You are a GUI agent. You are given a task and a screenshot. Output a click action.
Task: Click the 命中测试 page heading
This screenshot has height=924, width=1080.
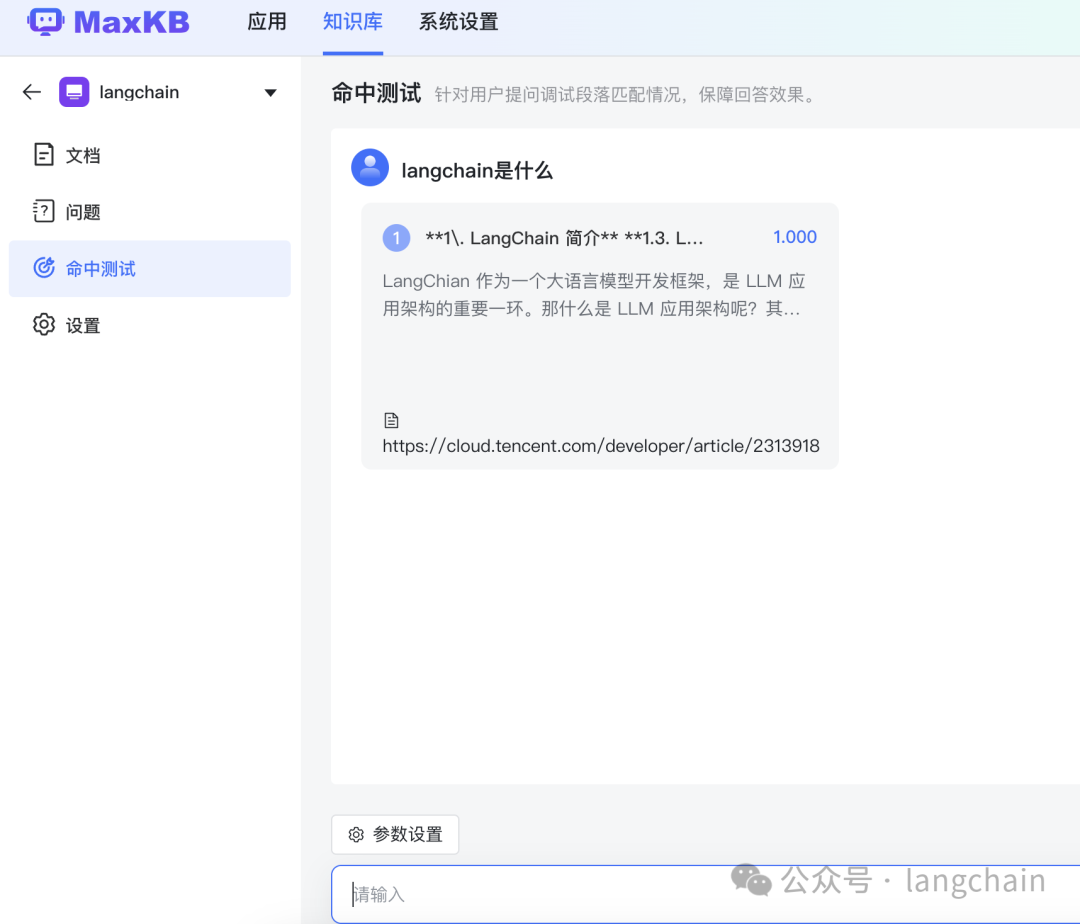pyautogui.click(x=376, y=93)
